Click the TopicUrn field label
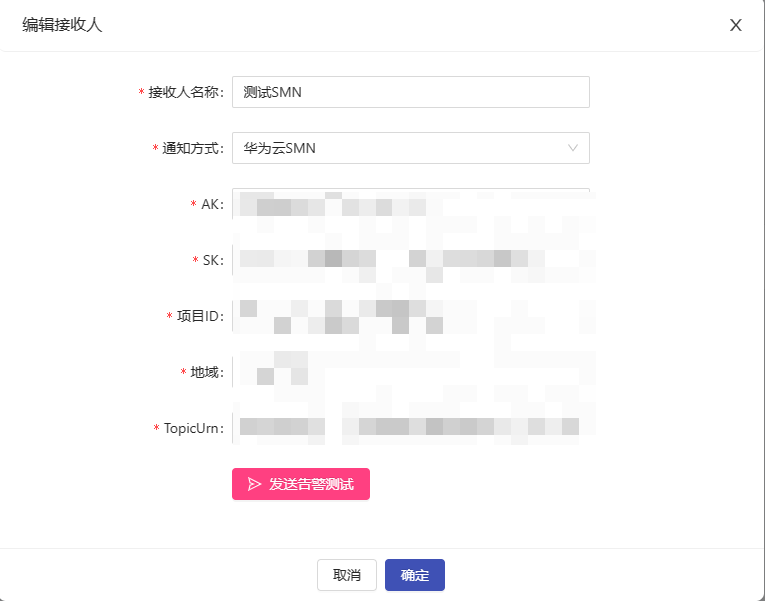 [194, 428]
